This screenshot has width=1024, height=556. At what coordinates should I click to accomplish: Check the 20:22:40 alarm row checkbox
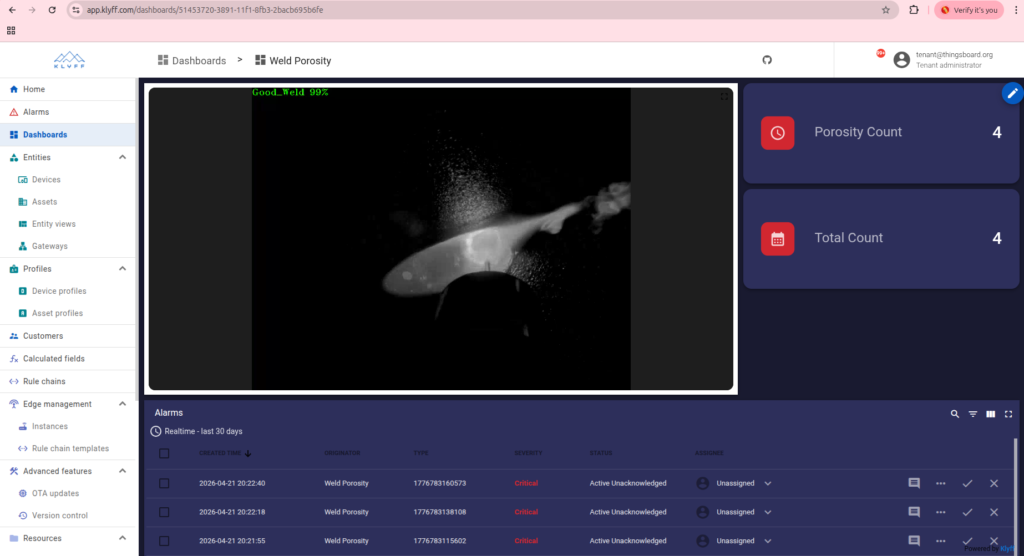164,483
